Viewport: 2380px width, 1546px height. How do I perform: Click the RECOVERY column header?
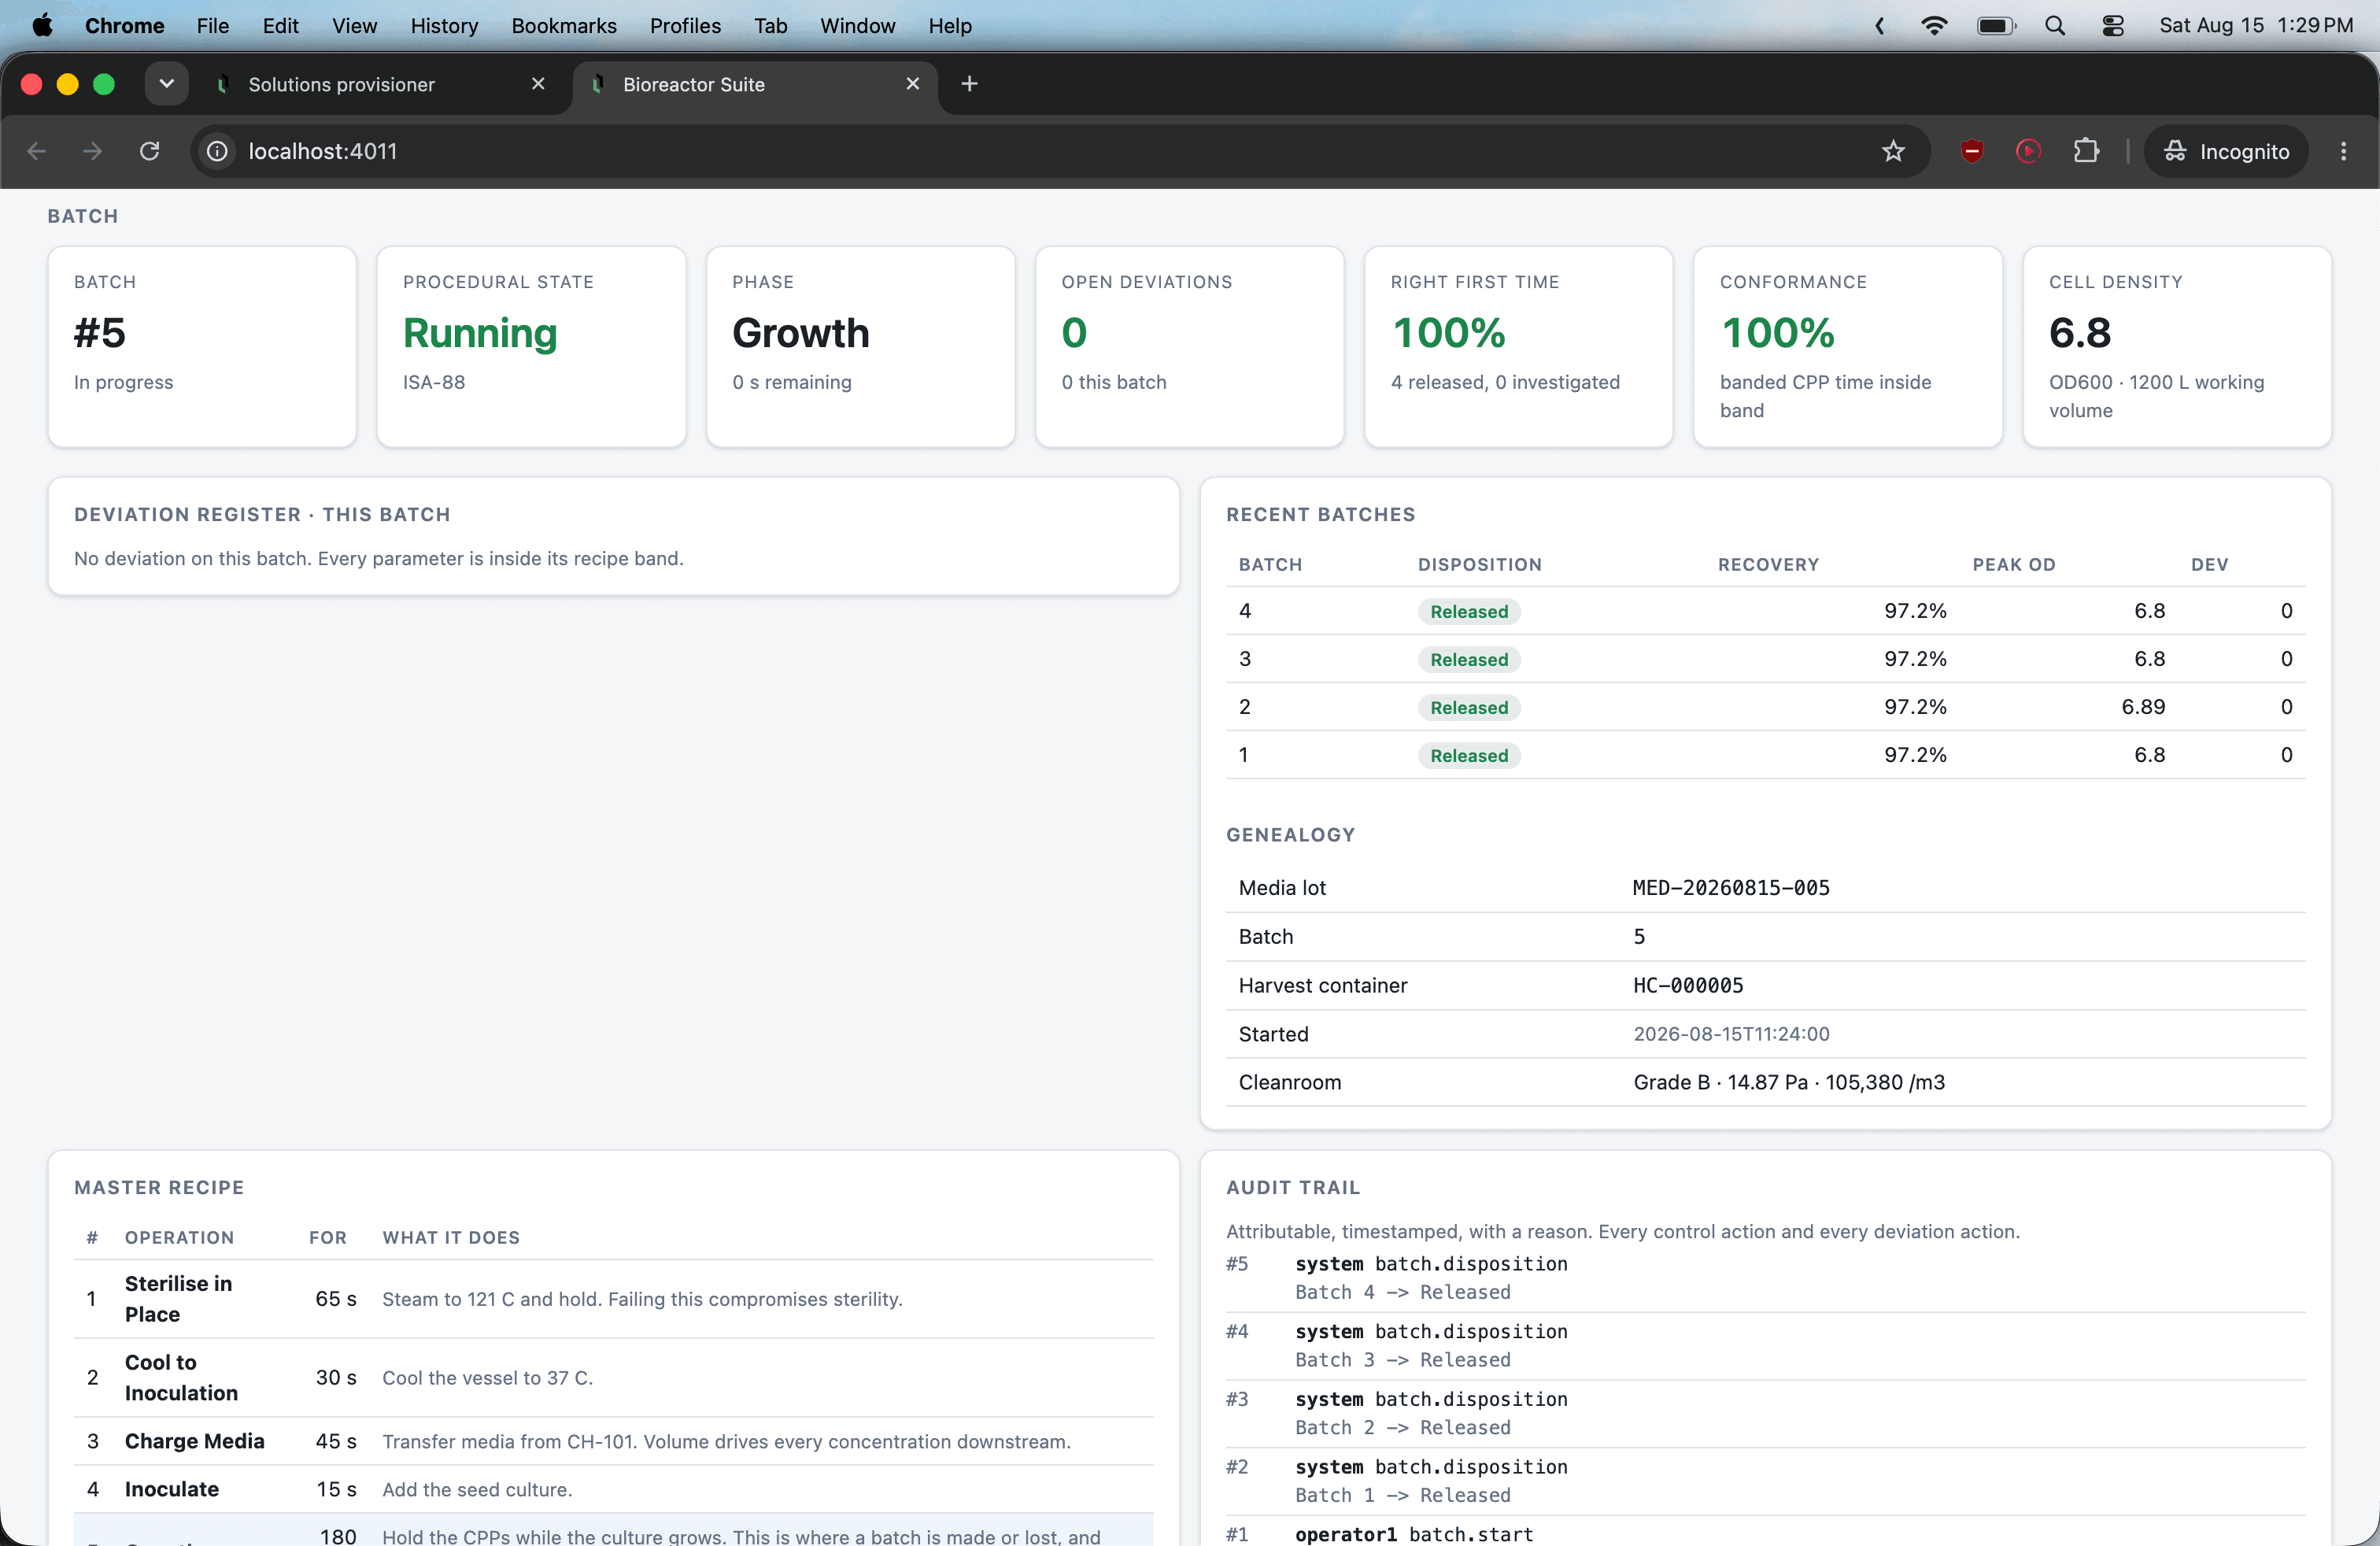point(1768,564)
